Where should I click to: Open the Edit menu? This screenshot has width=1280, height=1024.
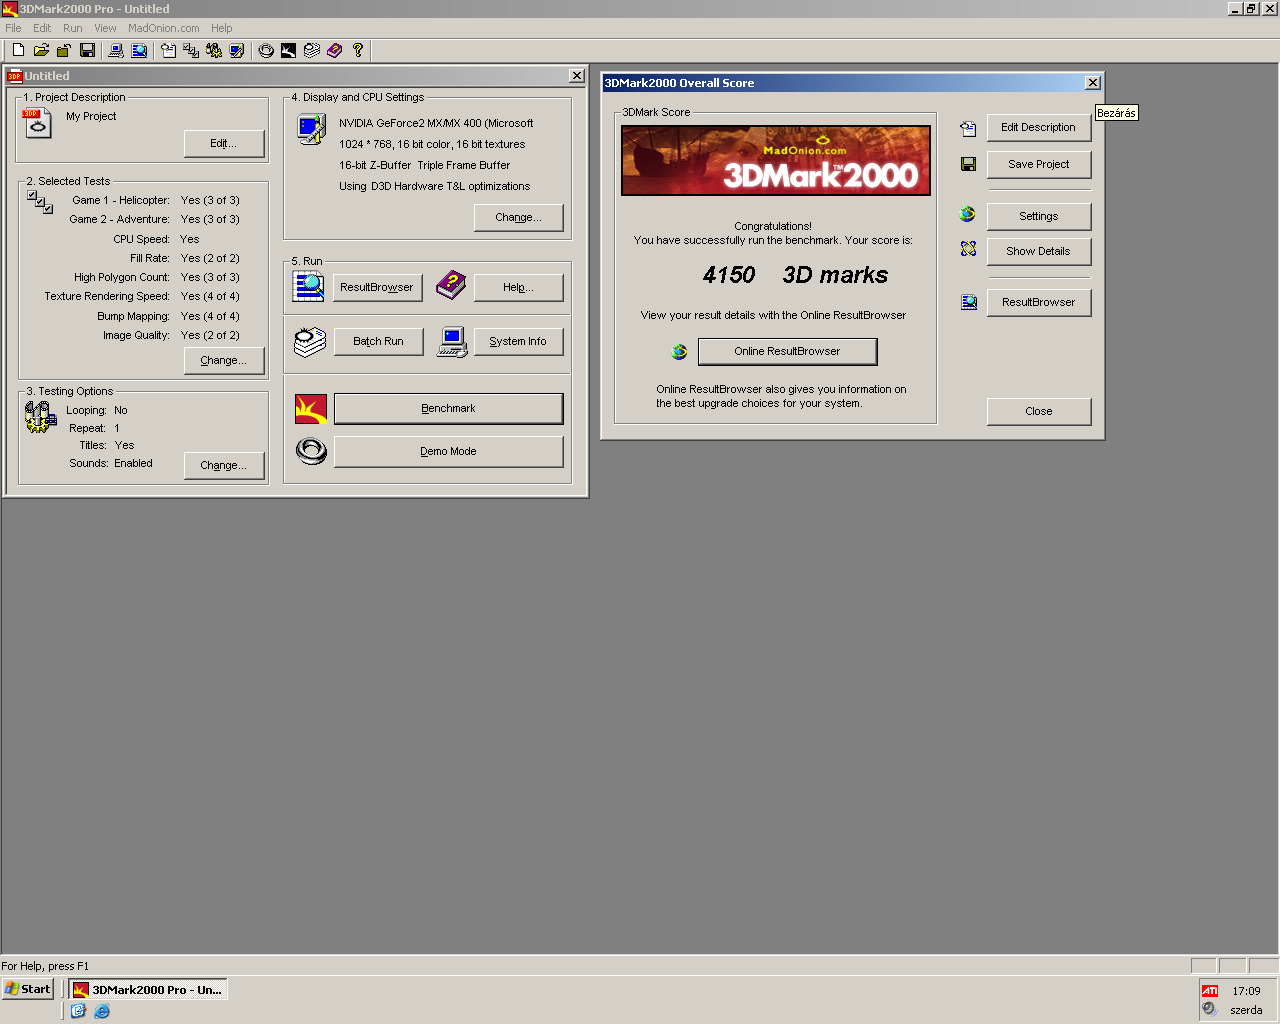pyautogui.click(x=42, y=28)
